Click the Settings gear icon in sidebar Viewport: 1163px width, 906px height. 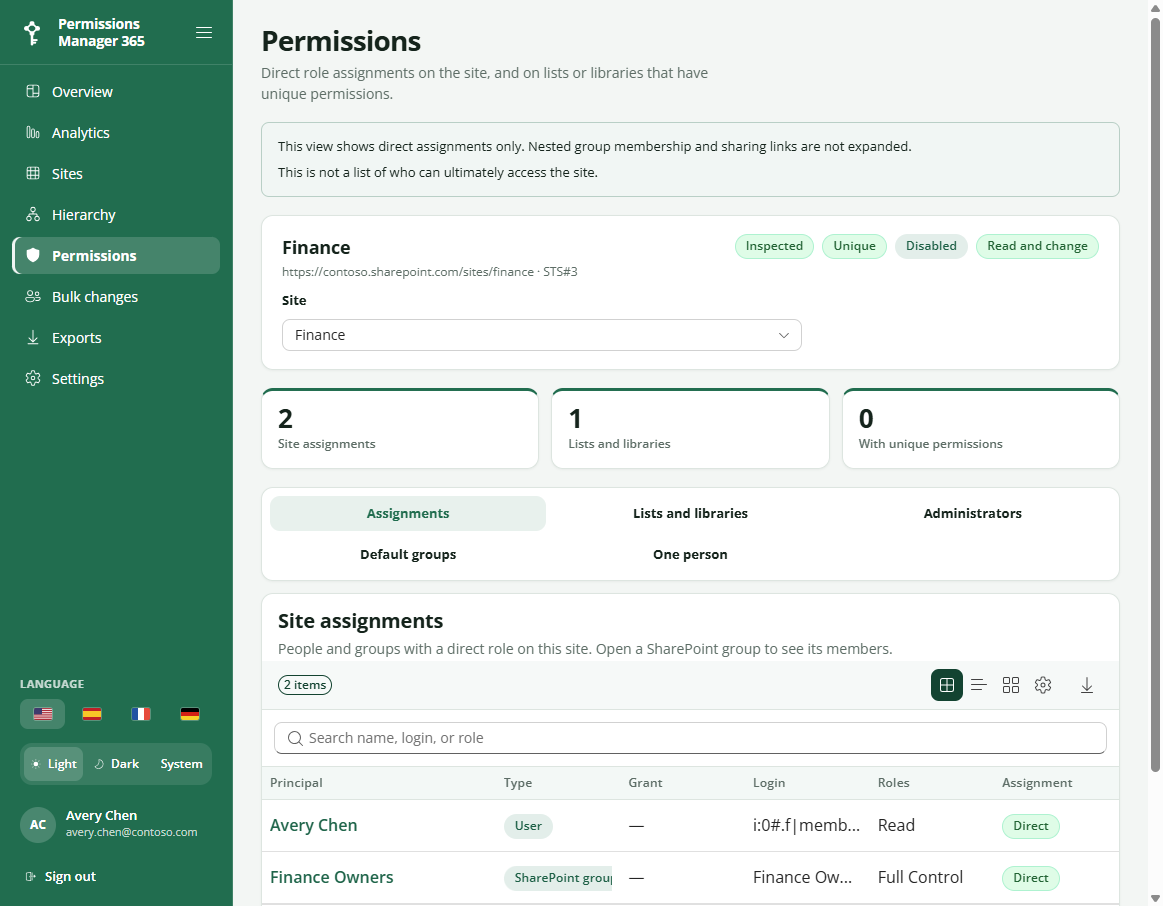[x=33, y=378]
